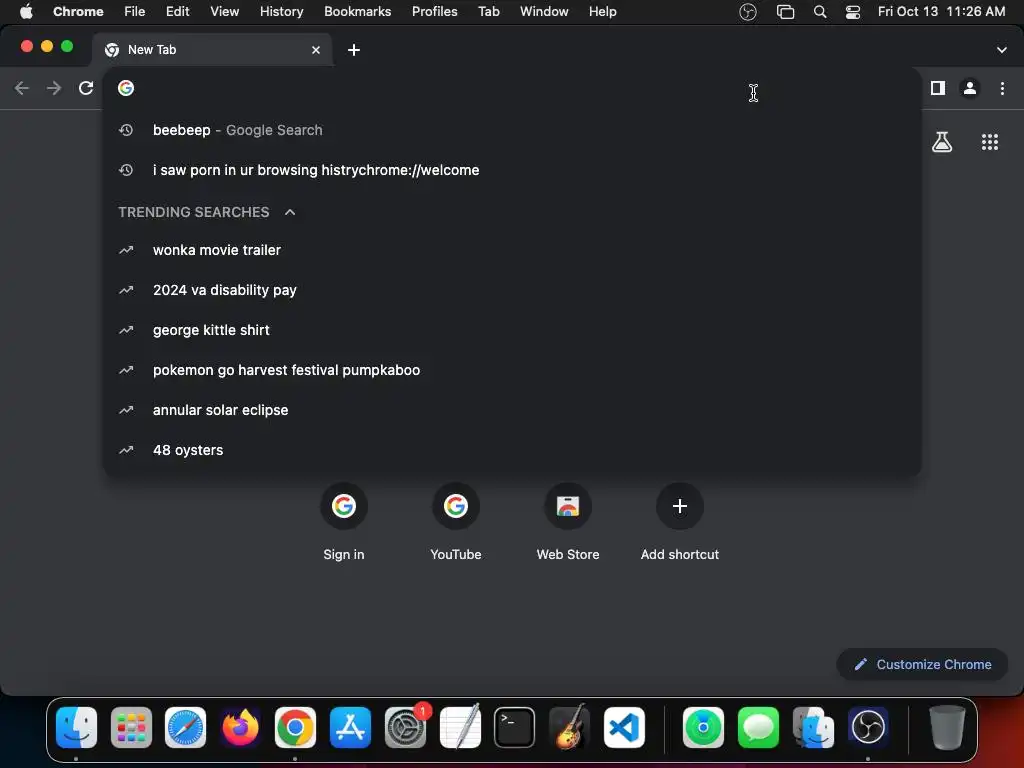The height and width of the screenshot is (768, 1024).
Task: Open Control Center in the menu bar
Action: click(853, 12)
